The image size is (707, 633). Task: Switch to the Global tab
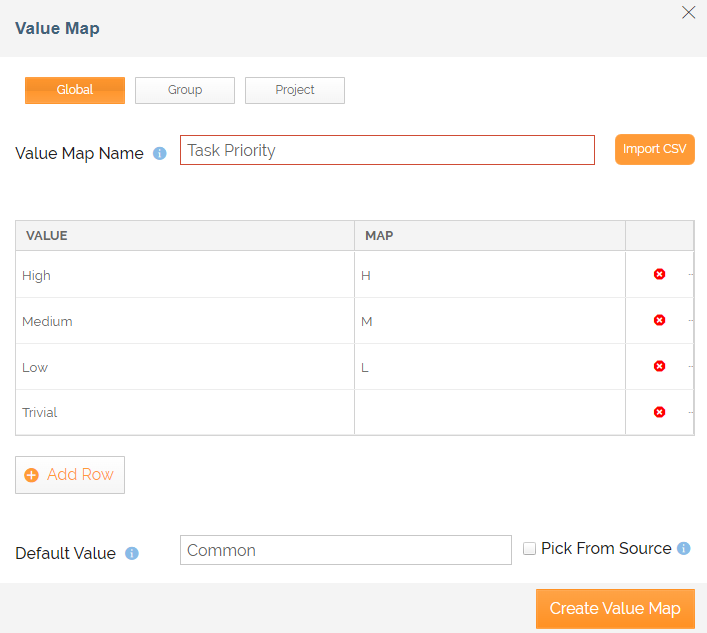75,90
